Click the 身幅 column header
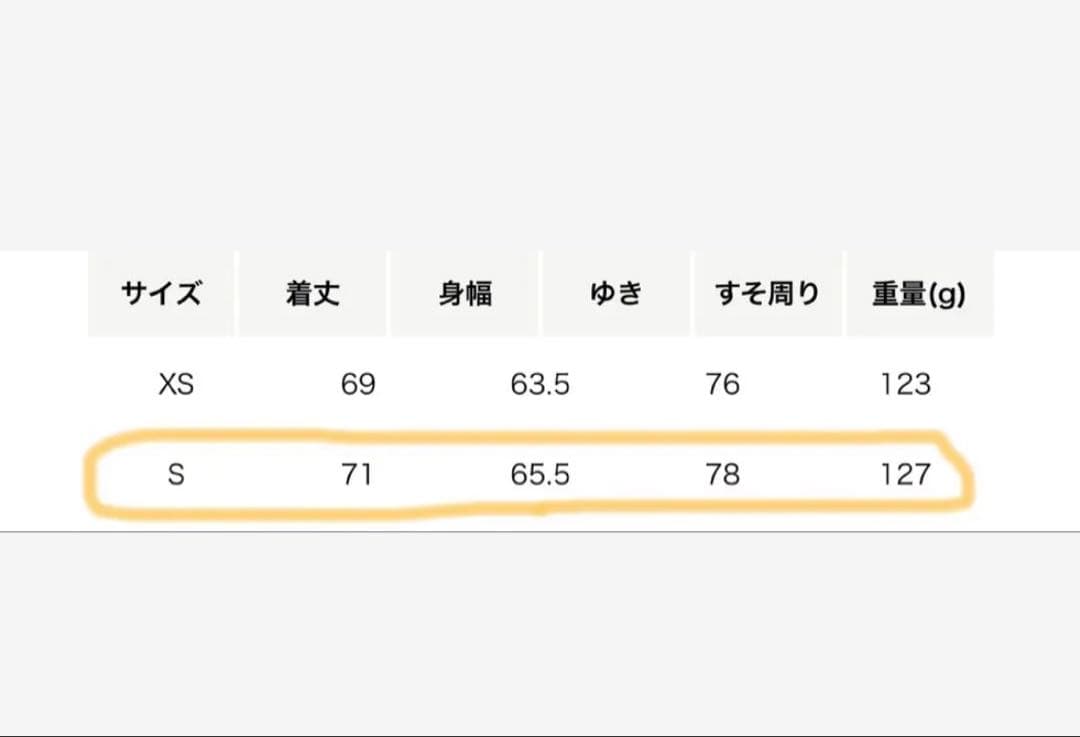The height and width of the screenshot is (737, 1080). (x=465, y=294)
